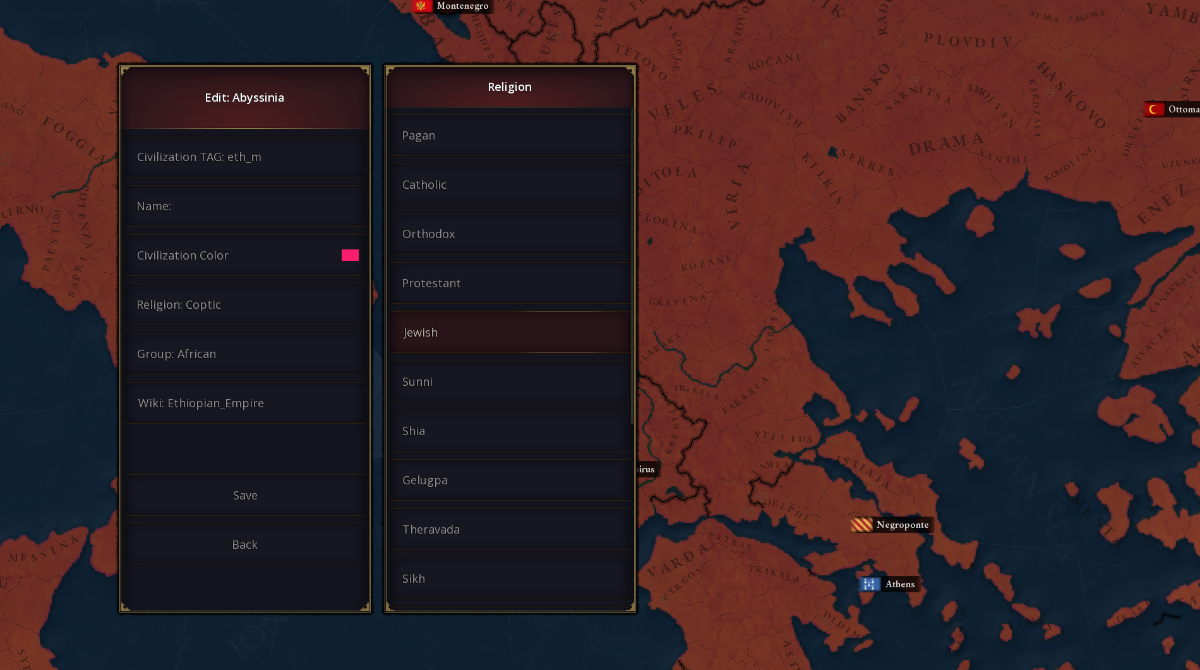Click the Religion panel header
The width and height of the screenshot is (1200, 670).
pyautogui.click(x=510, y=87)
